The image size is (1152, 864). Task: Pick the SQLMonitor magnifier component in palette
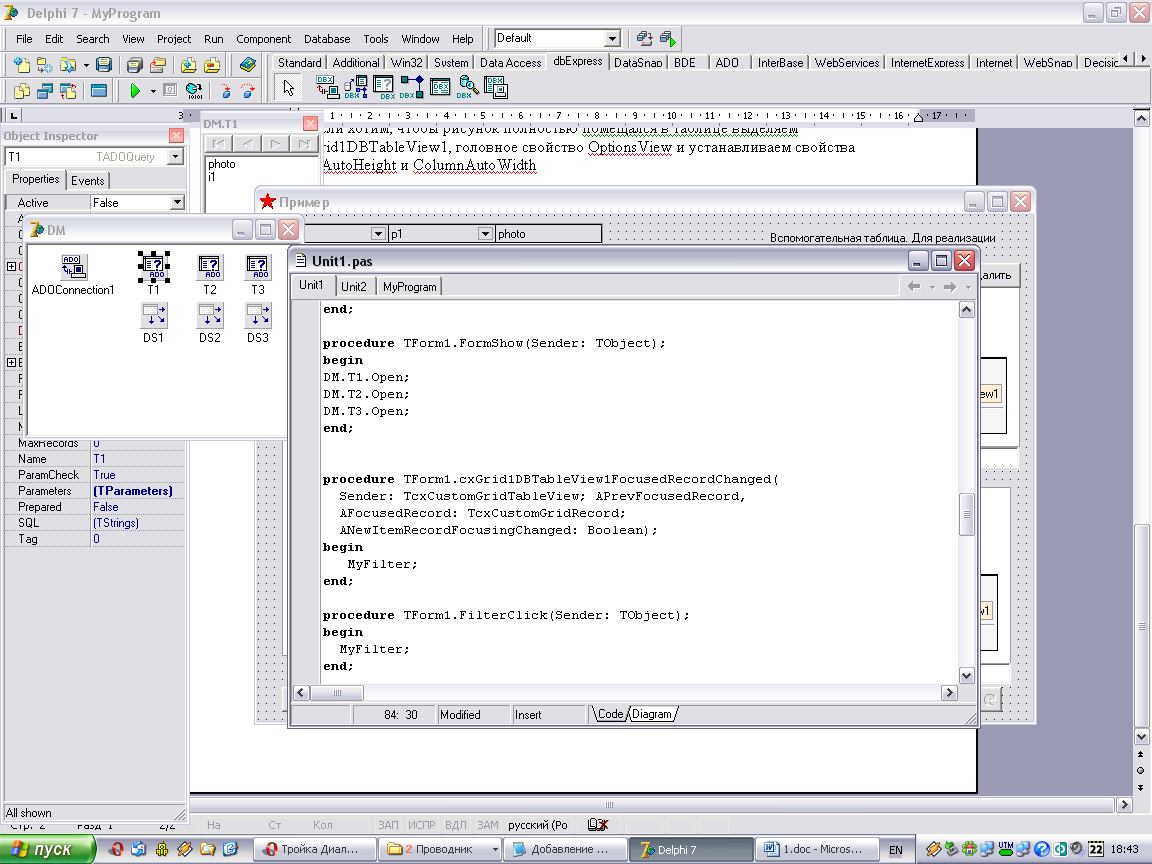pyautogui.click(x=468, y=87)
